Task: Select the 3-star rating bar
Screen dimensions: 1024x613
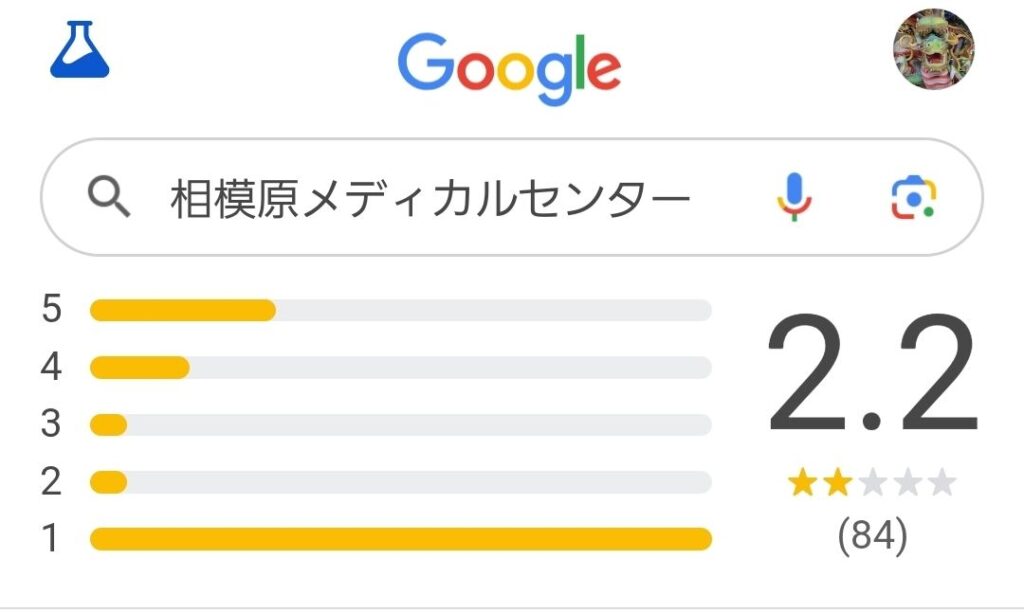Action: [400, 425]
